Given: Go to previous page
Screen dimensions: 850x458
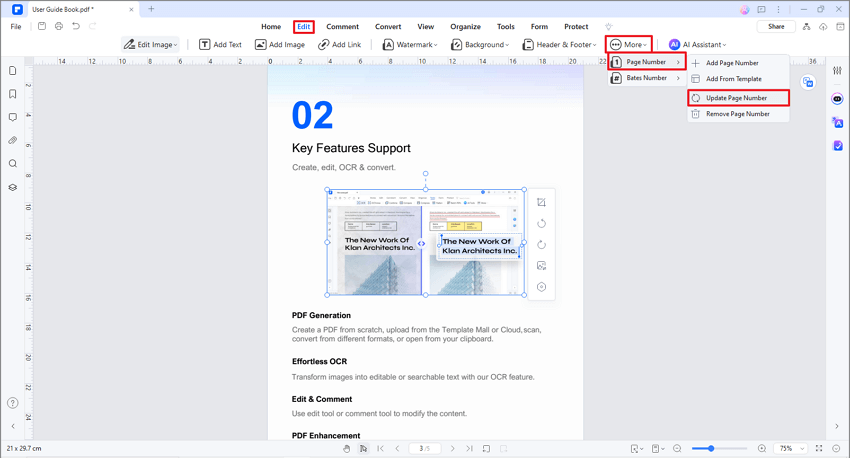Looking at the screenshot, I should [397, 448].
